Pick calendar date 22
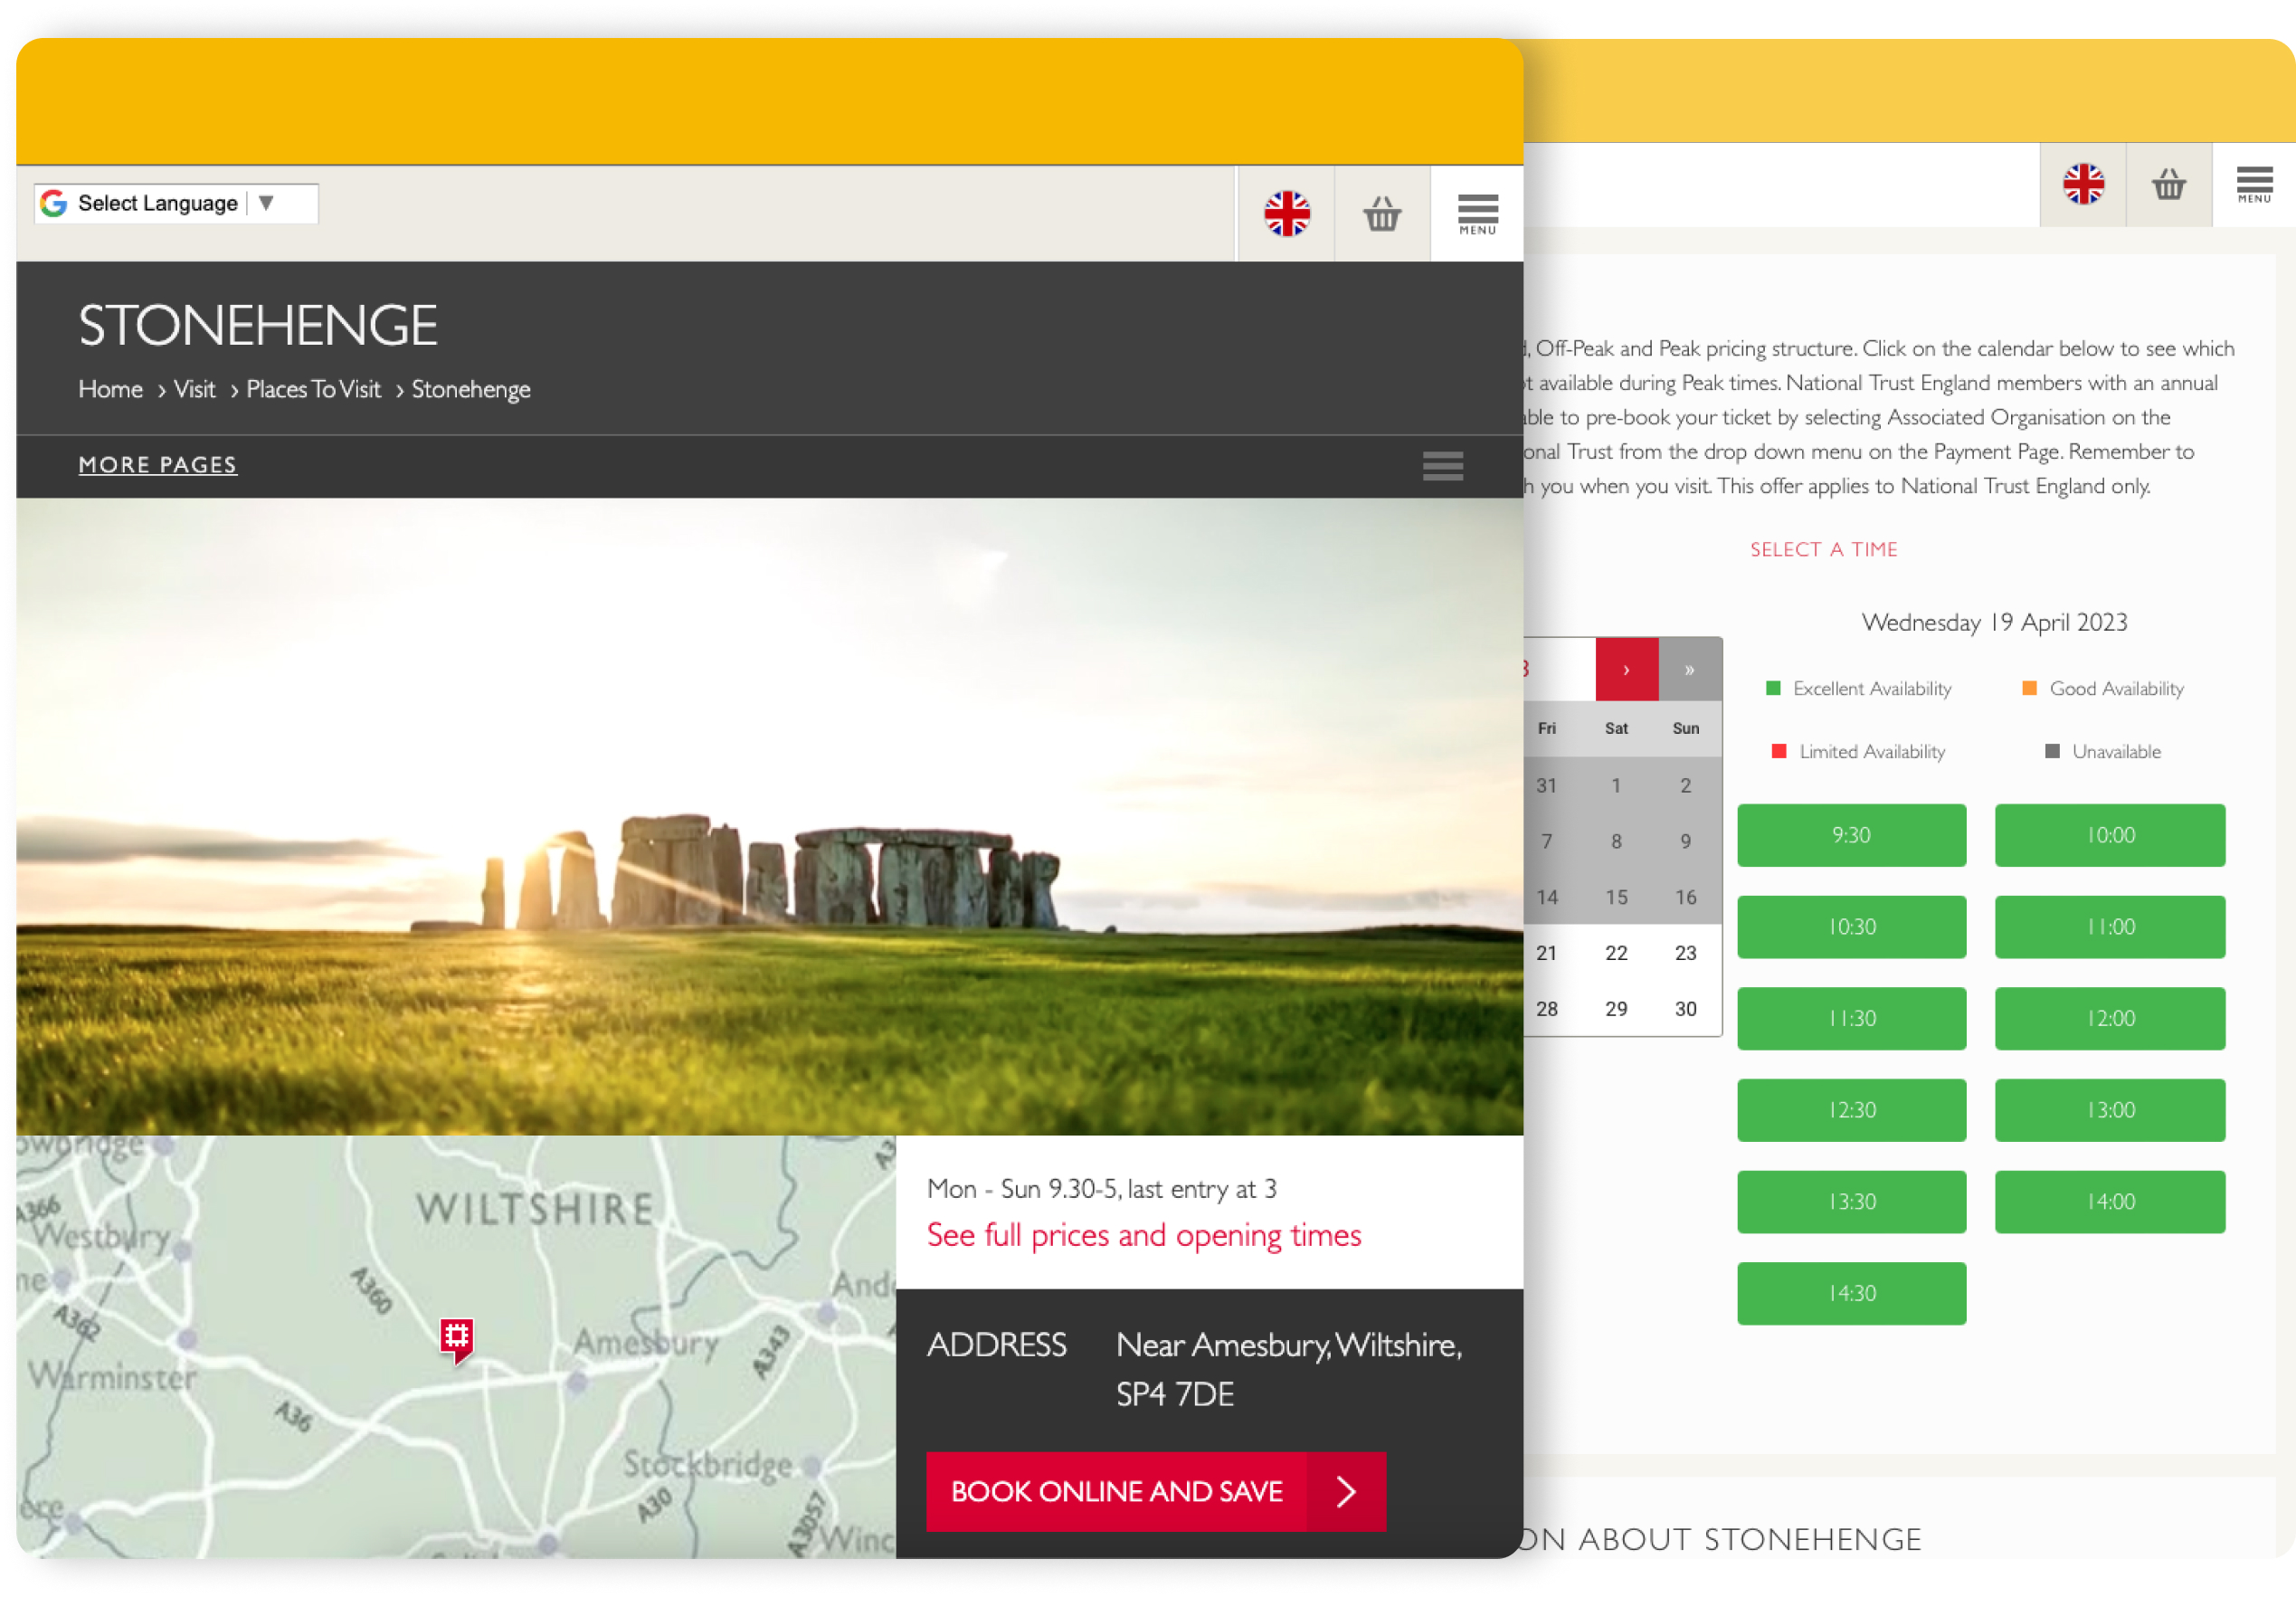This screenshot has height=1597, width=2296. click(x=1616, y=953)
